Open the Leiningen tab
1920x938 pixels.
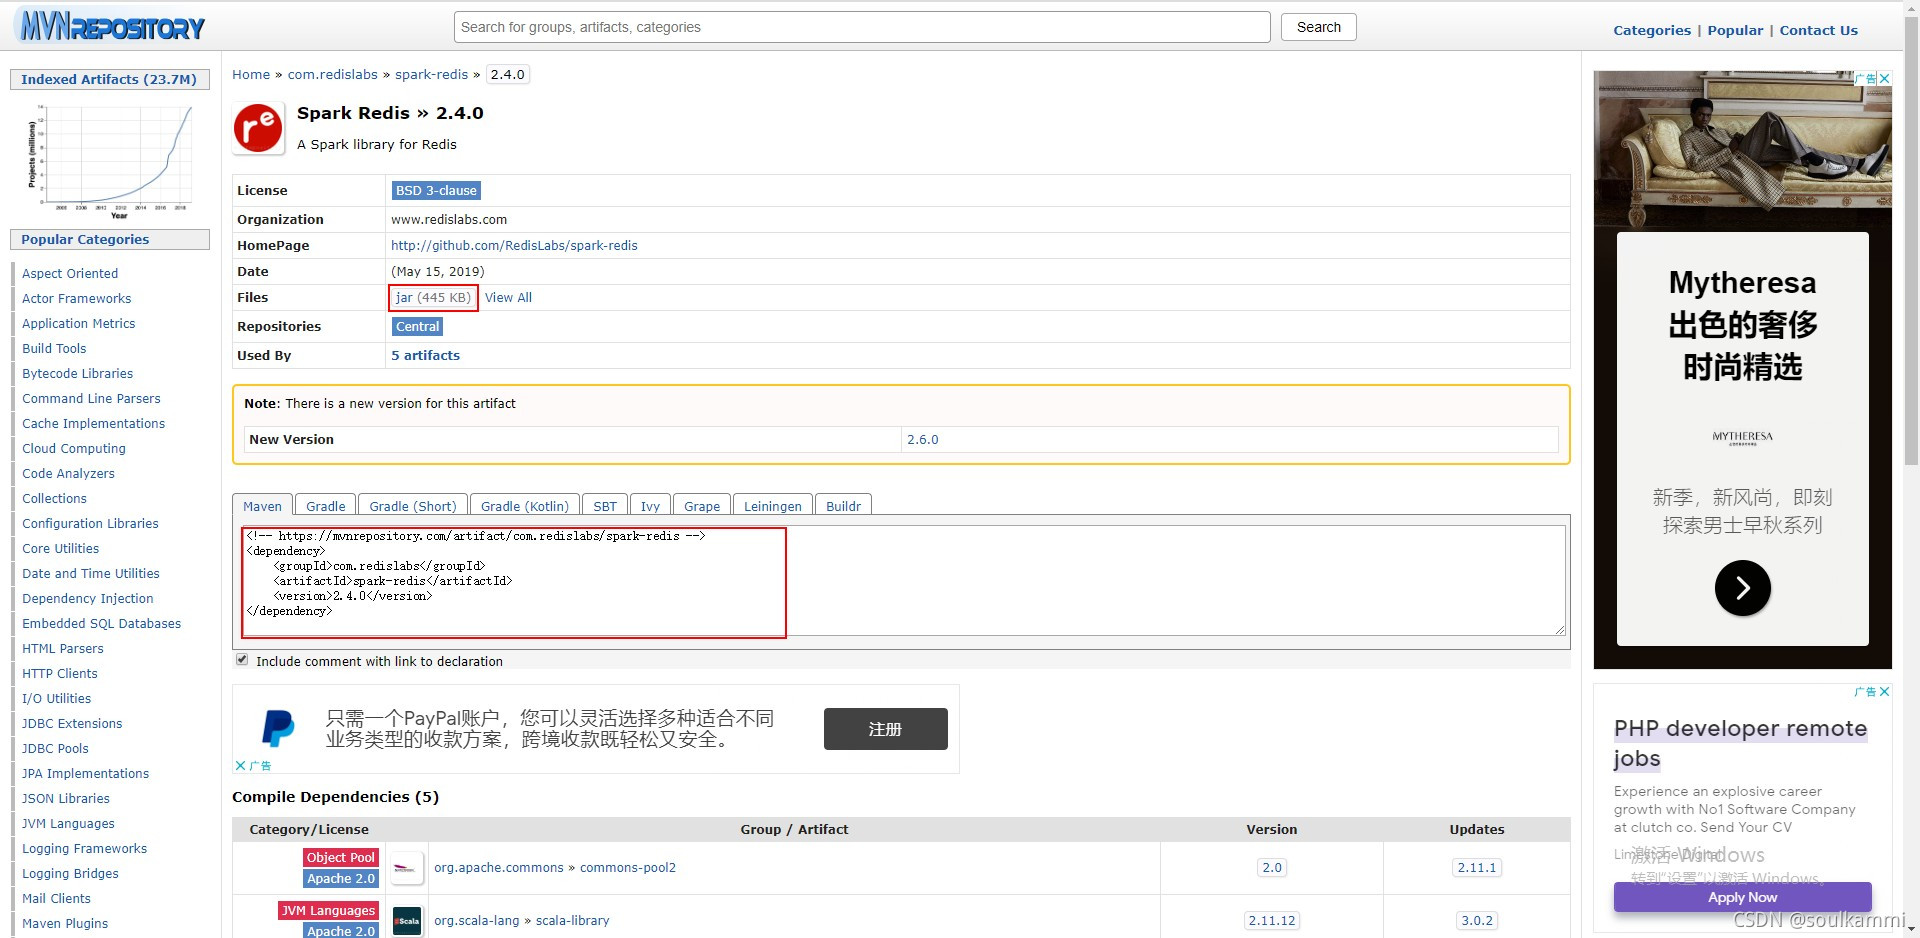coord(772,506)
